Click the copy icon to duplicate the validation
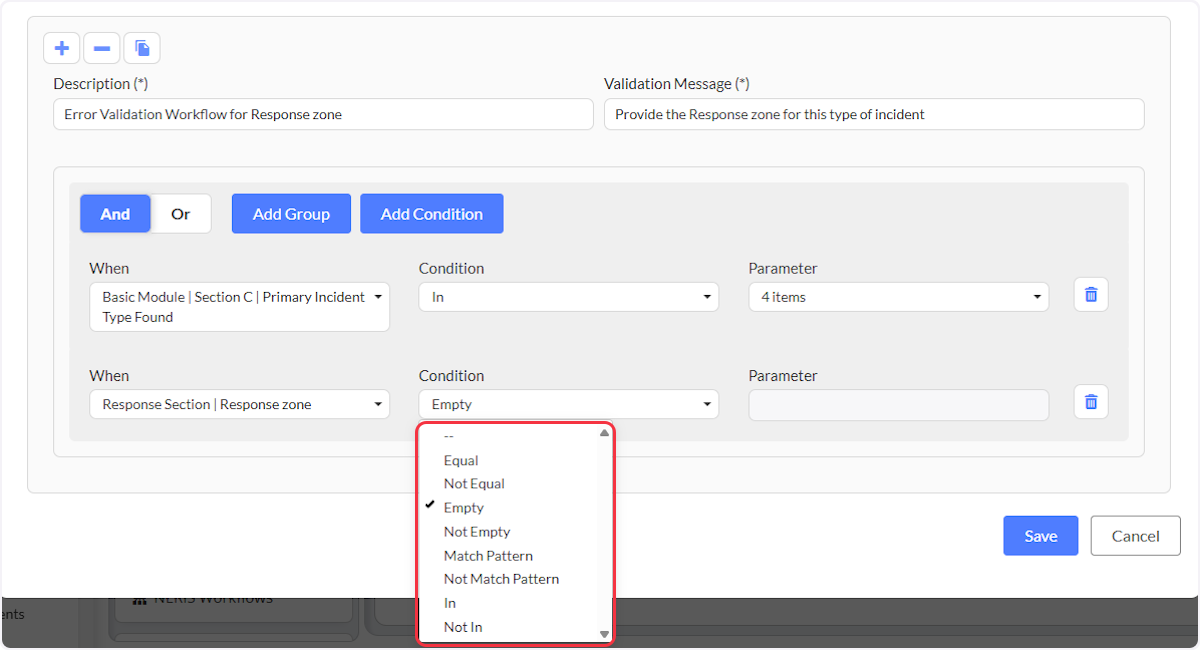1200x650 pixels. [142, 48]
